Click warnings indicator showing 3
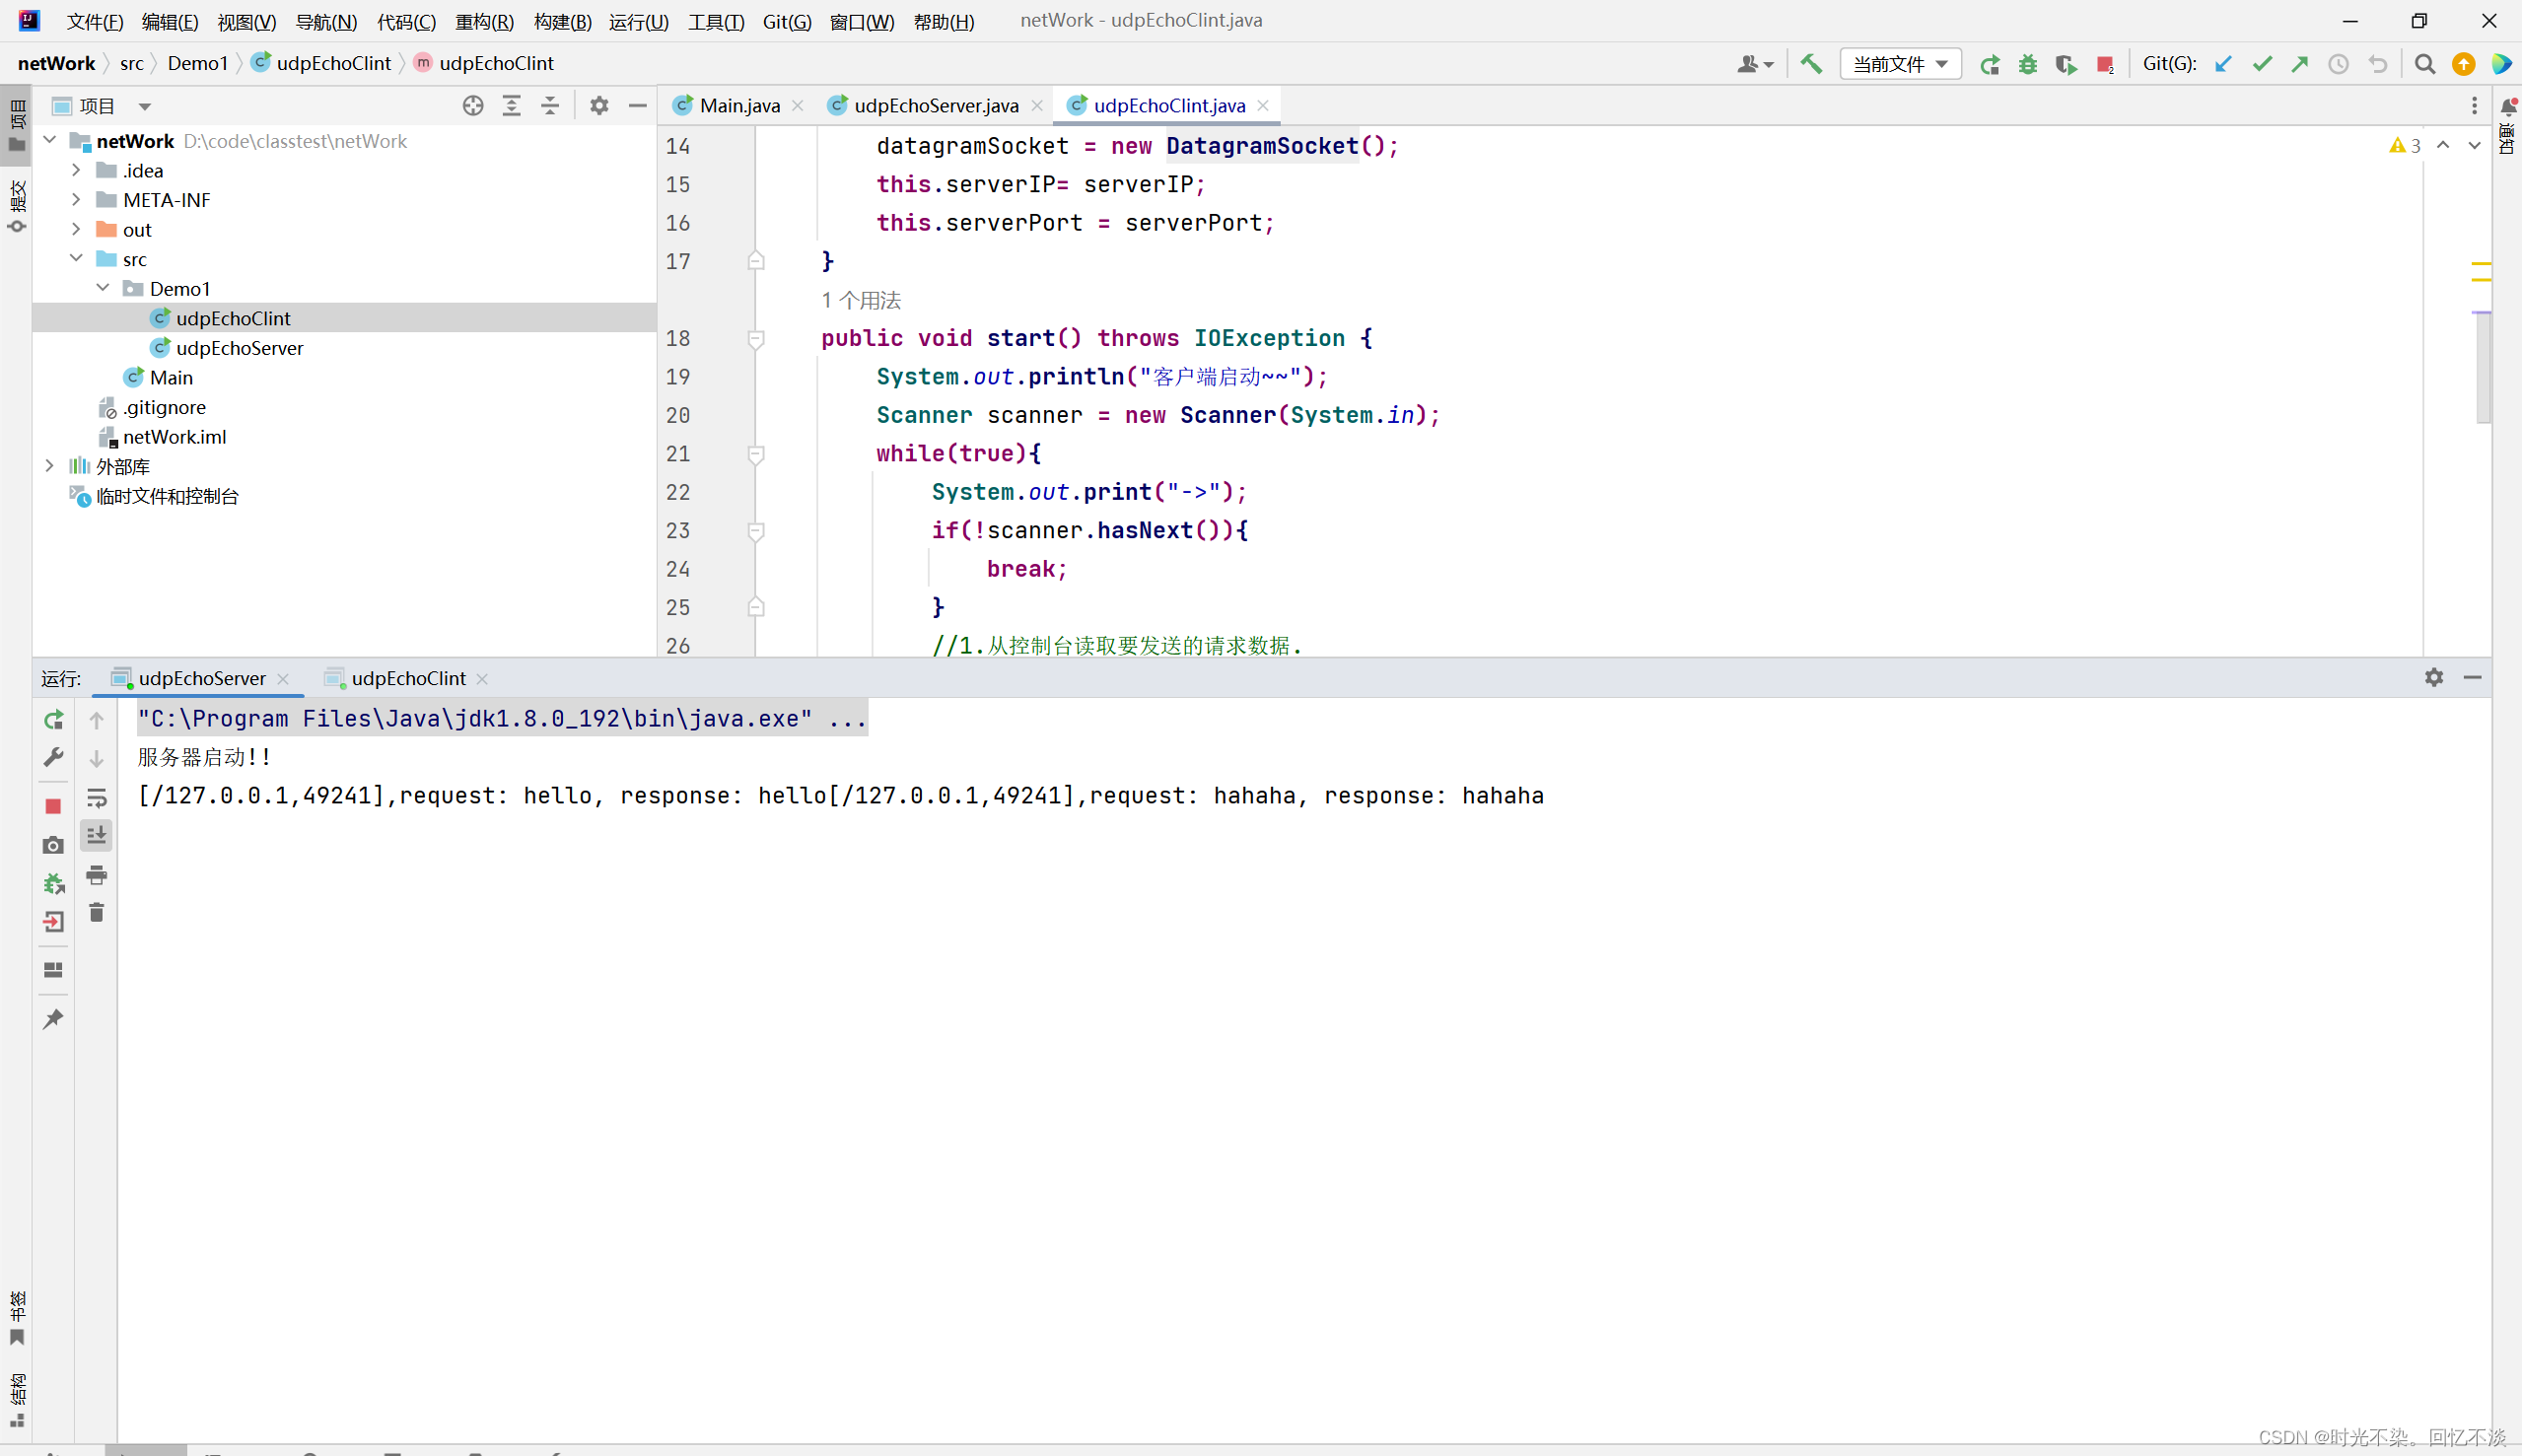The image size is (2522, 1456). [2405, 145]
